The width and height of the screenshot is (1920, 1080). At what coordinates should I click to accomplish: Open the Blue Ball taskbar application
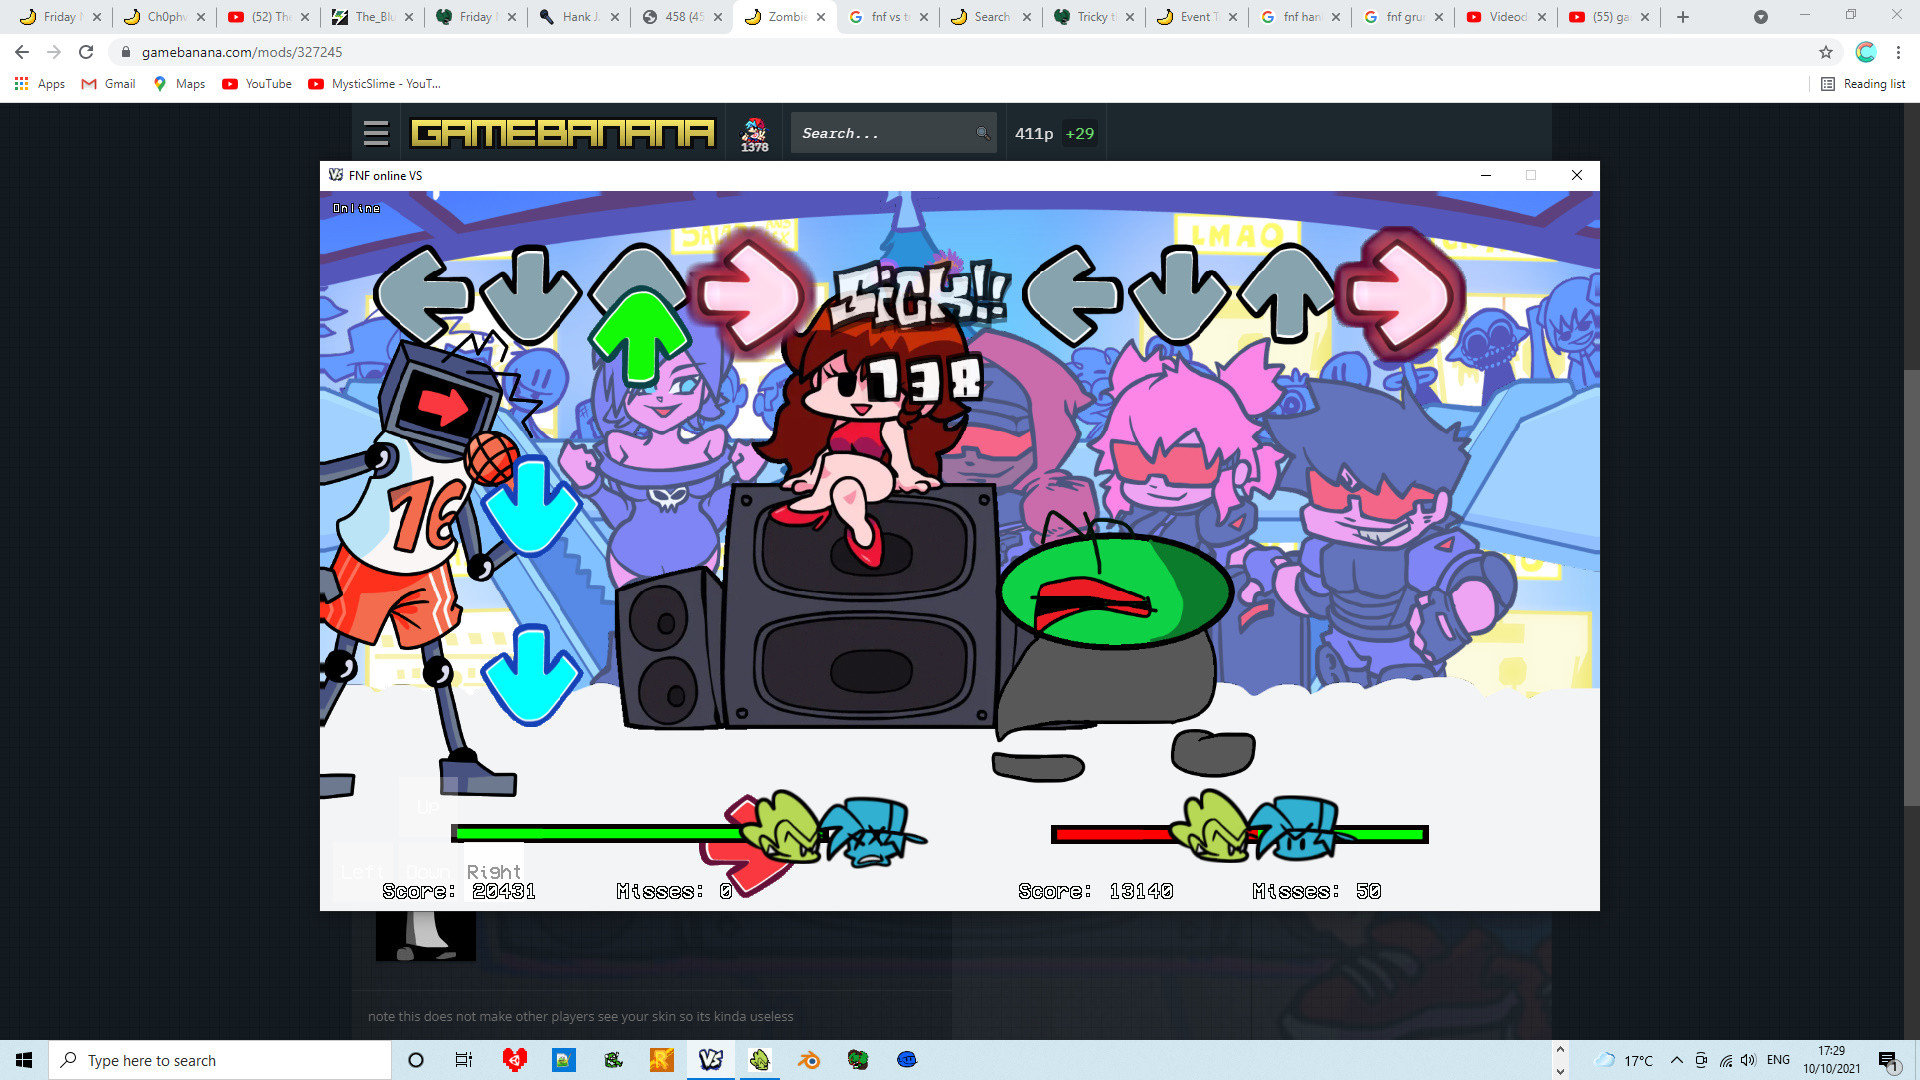(x=906, y=1060)
